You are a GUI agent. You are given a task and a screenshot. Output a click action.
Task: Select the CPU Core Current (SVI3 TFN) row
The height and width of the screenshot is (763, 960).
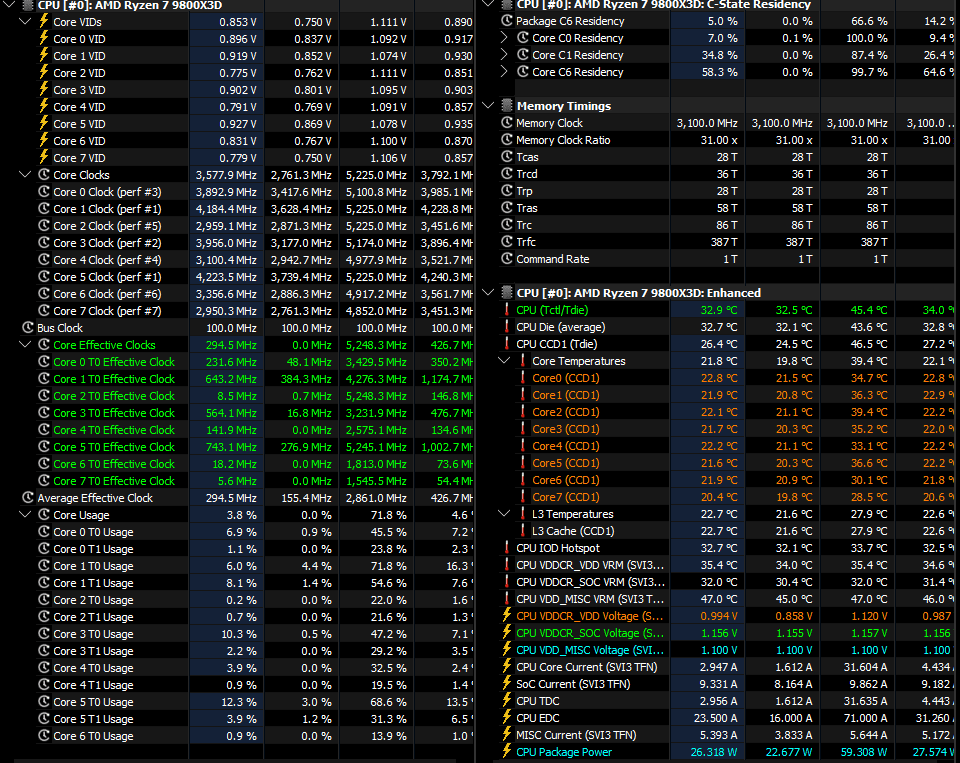[720, 667]
